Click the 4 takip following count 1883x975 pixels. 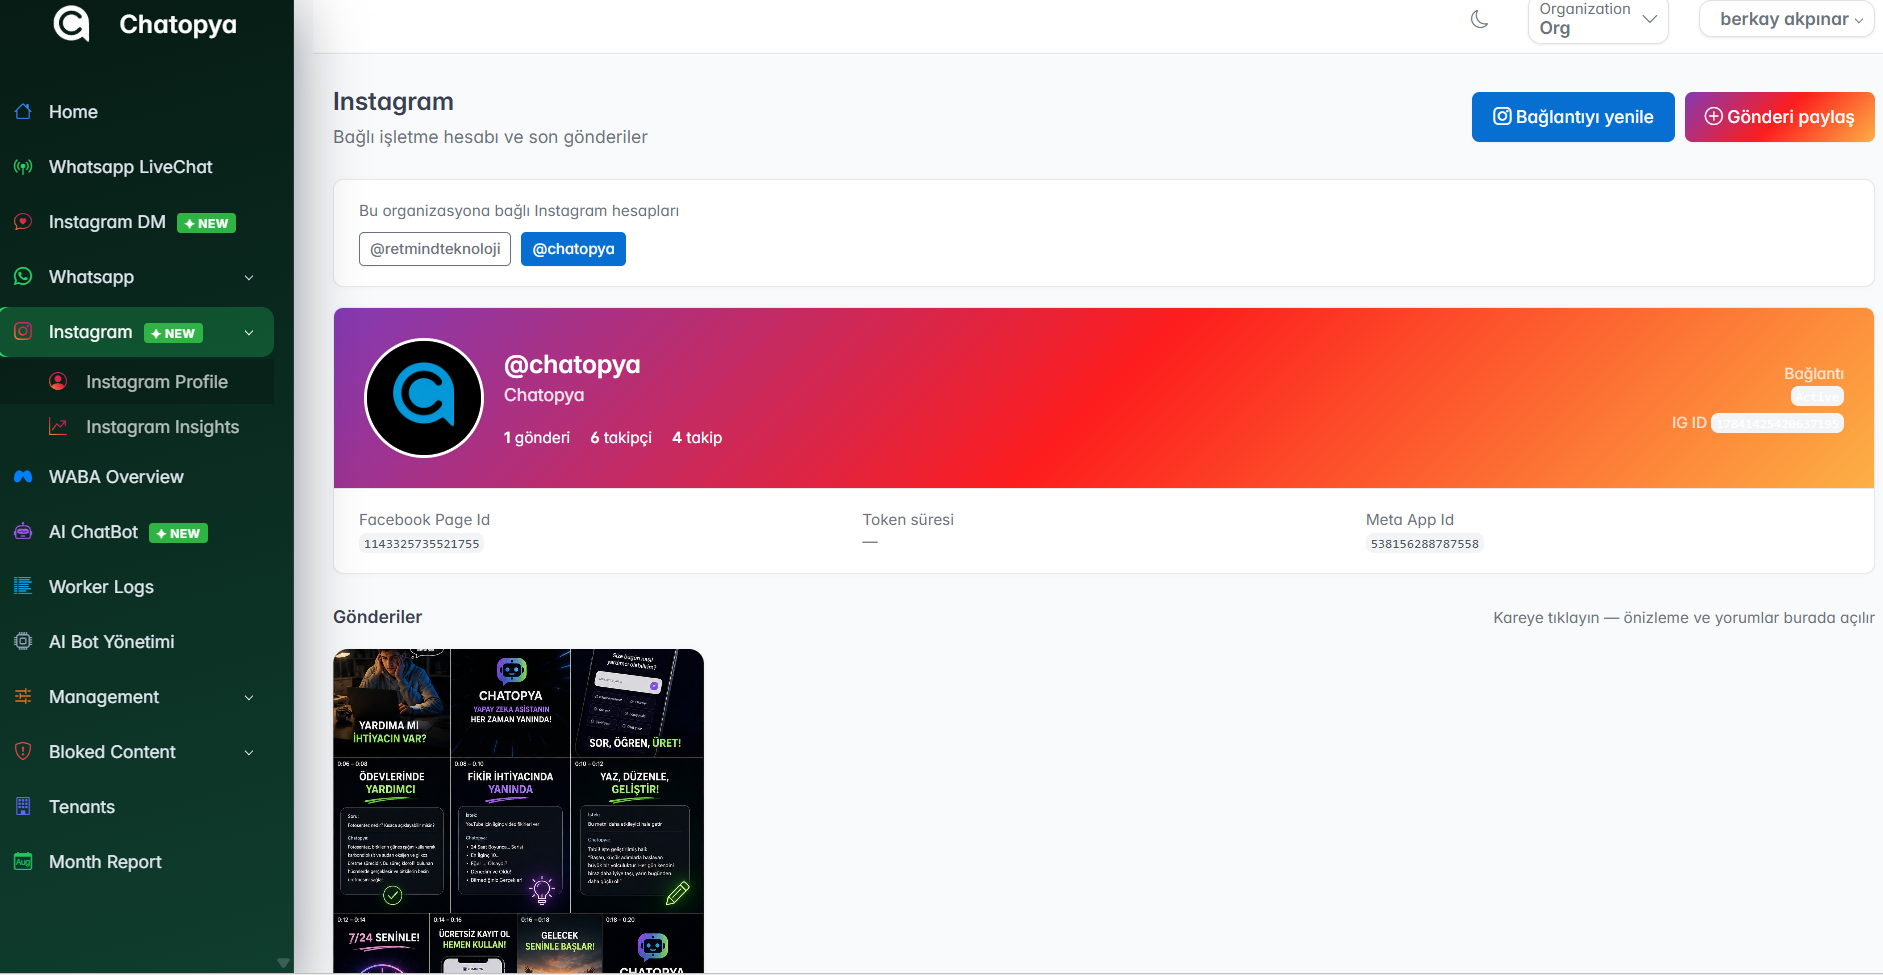pos(697,437)
